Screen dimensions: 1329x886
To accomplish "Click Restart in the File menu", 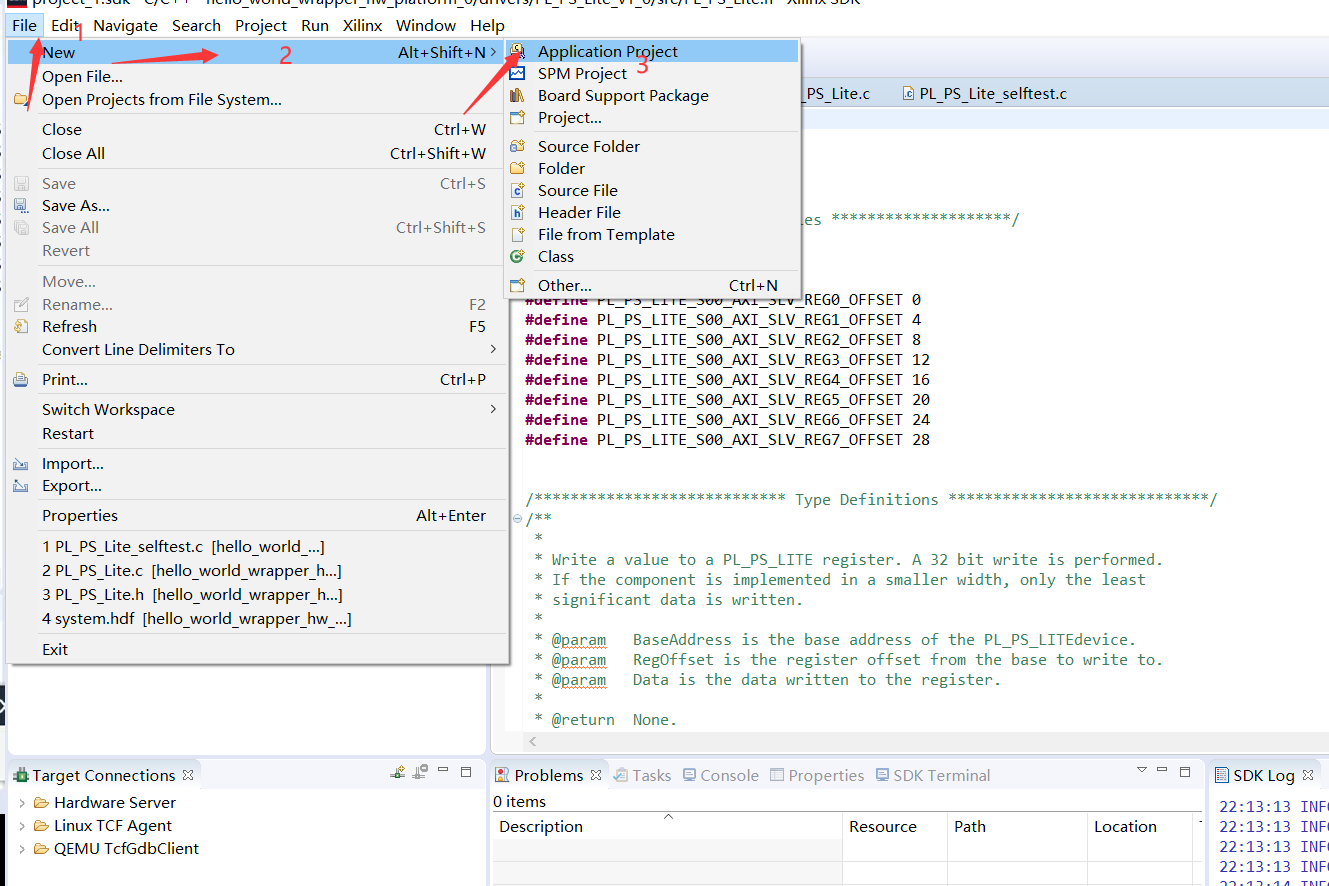I will [x=257, y=433].
